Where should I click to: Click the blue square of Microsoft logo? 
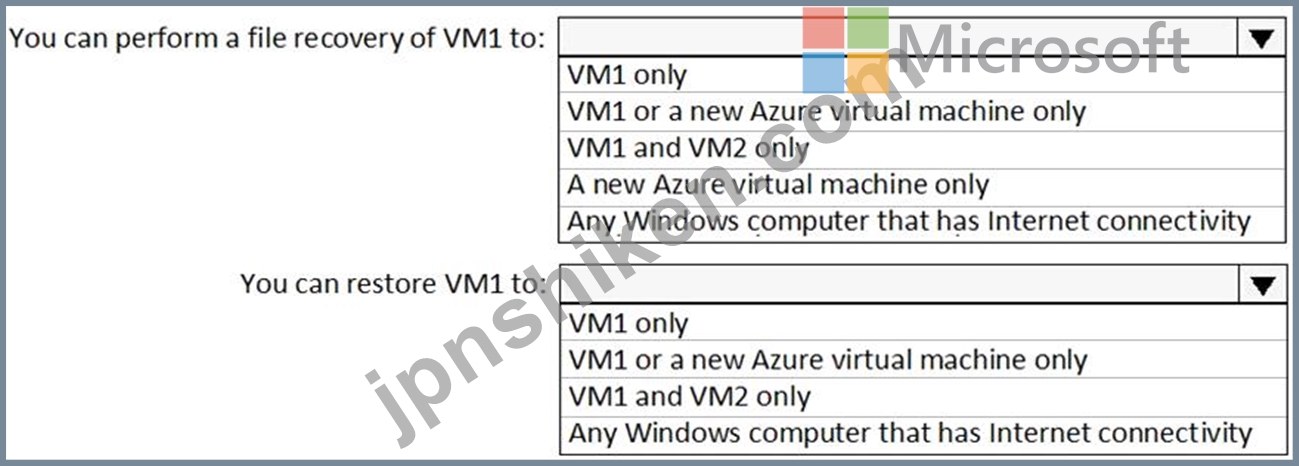pyautogui.click(x=824, y=73)
